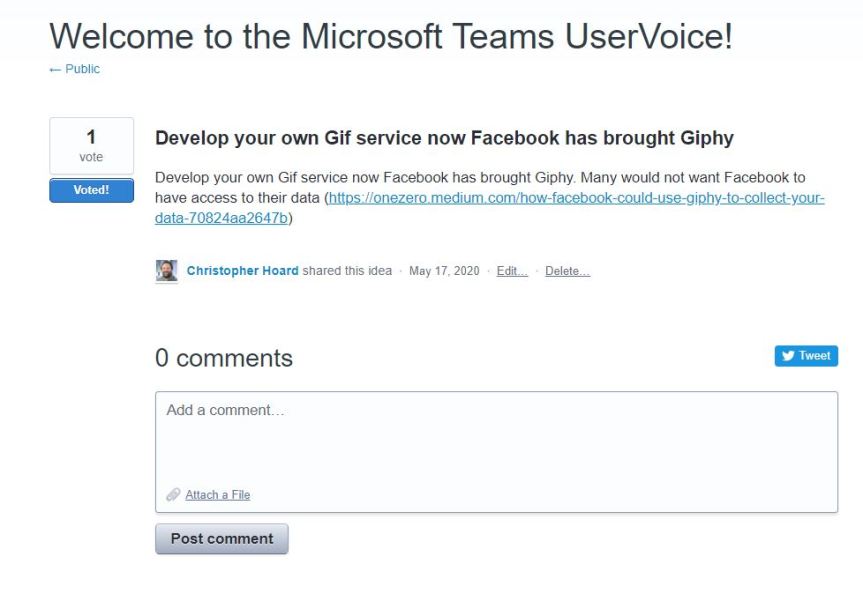This screenshot has width=863, height=616.
Task: Click the Twitter bird icon on Tweet button
Action: (788, 356)
